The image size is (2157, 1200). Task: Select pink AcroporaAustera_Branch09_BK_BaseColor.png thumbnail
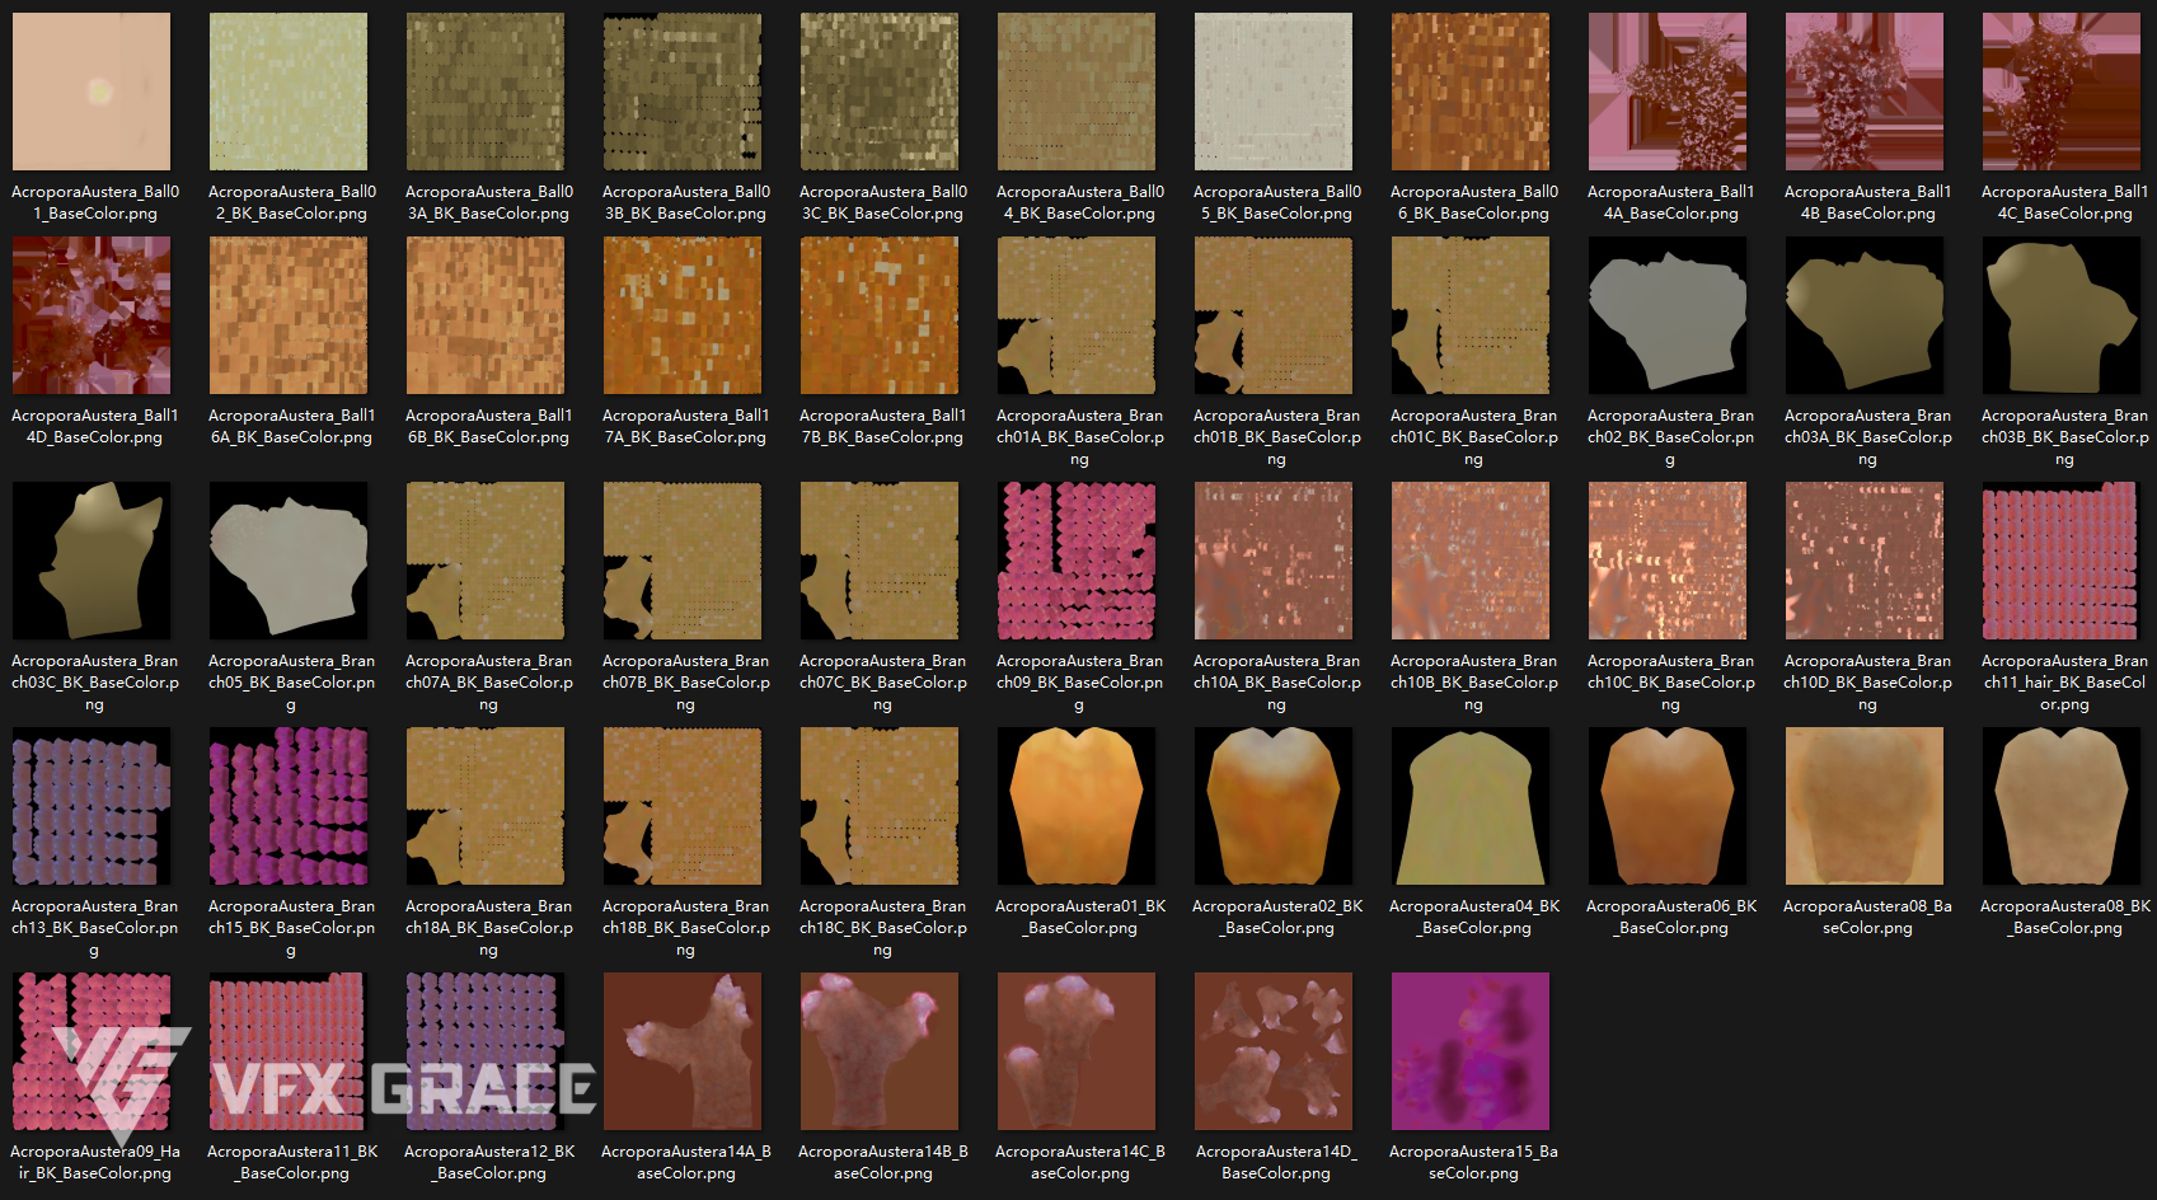click(1076, 560)
